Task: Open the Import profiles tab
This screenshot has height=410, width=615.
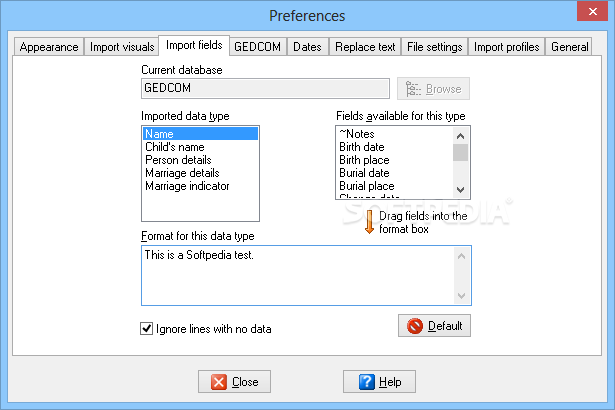Action: [506, 47]
